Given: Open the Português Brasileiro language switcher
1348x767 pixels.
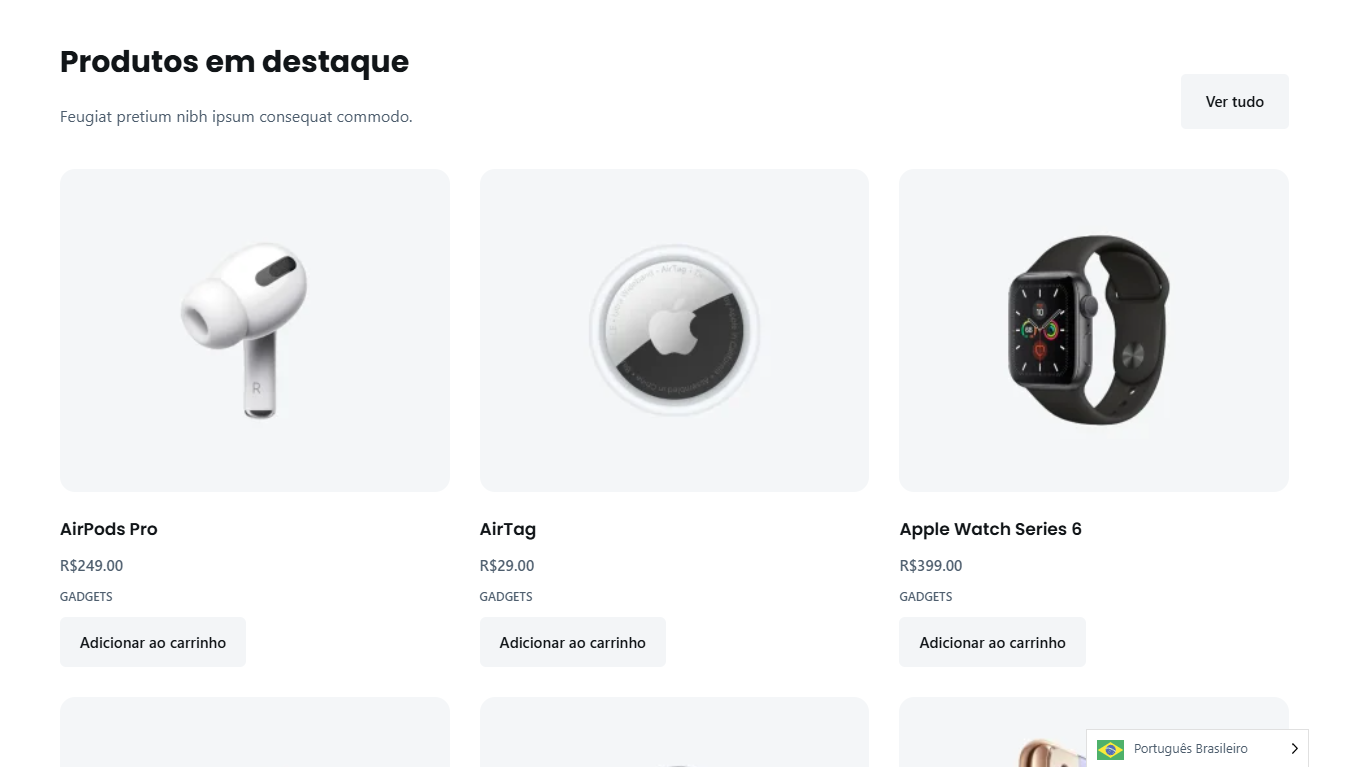Looking at the screenshot, I should [1190, 749].
